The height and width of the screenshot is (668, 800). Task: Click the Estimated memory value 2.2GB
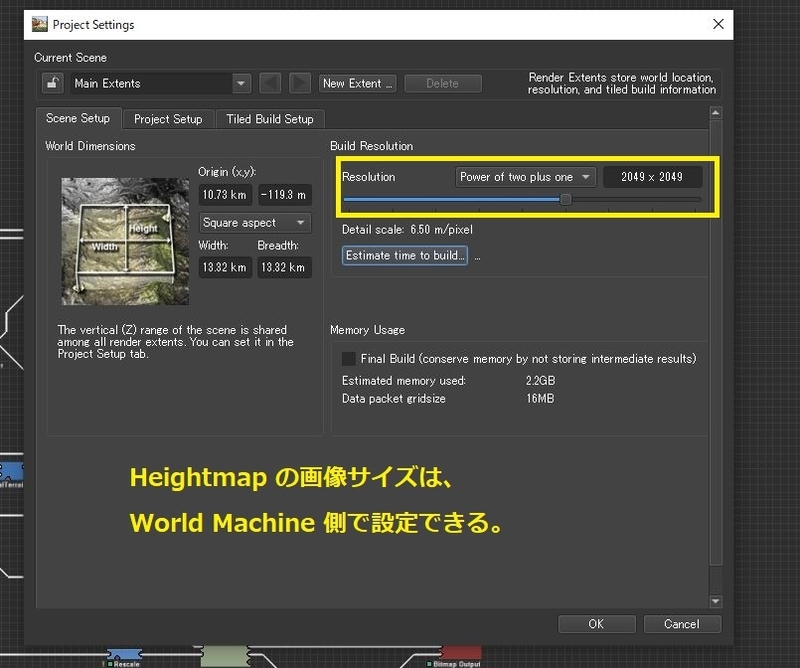(540, 381)
